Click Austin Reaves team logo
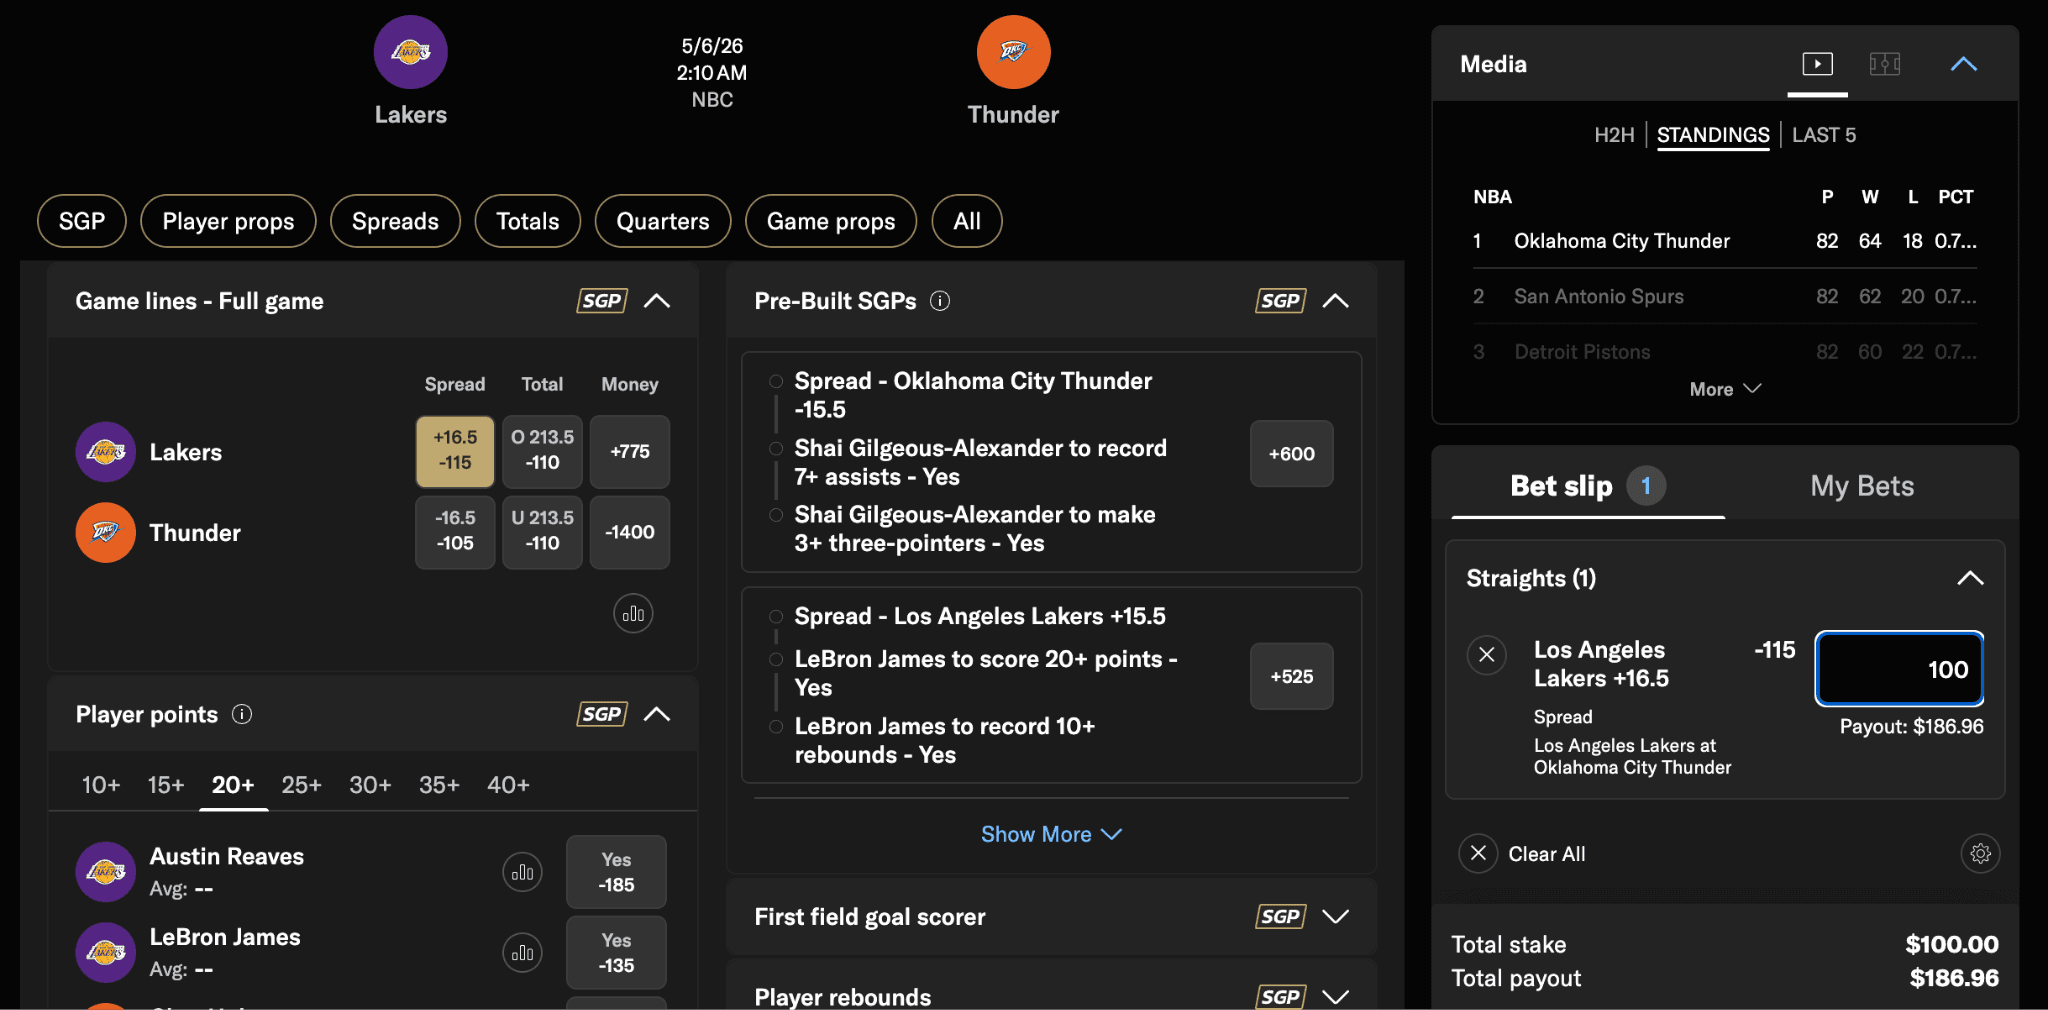2048x1010 pixels. pyautogui.click(x=106, y=872)
